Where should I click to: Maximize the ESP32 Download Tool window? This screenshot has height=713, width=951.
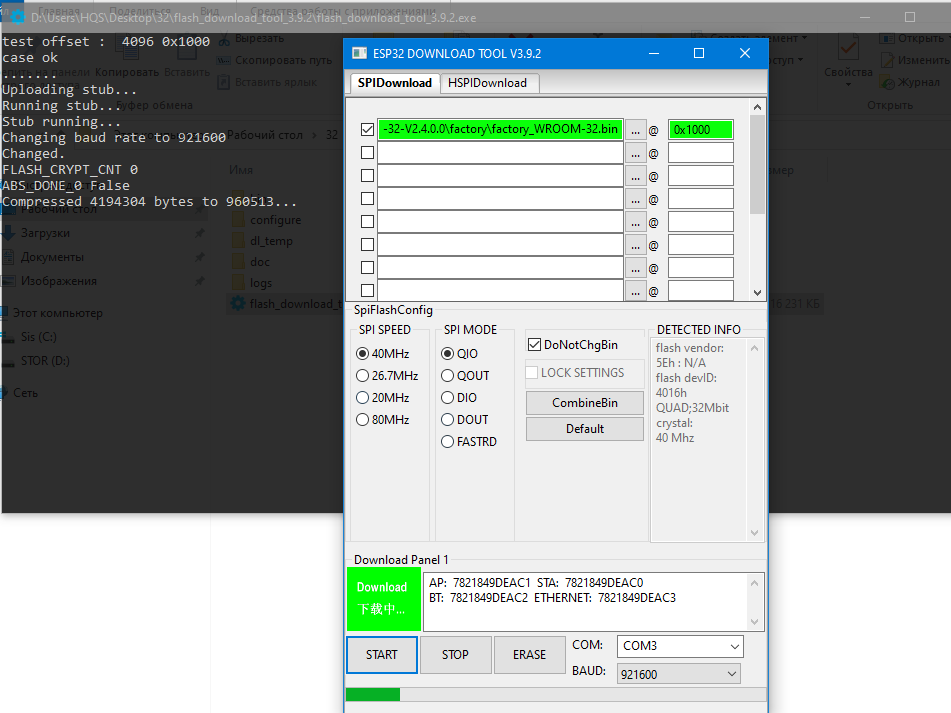coord(699,53)
